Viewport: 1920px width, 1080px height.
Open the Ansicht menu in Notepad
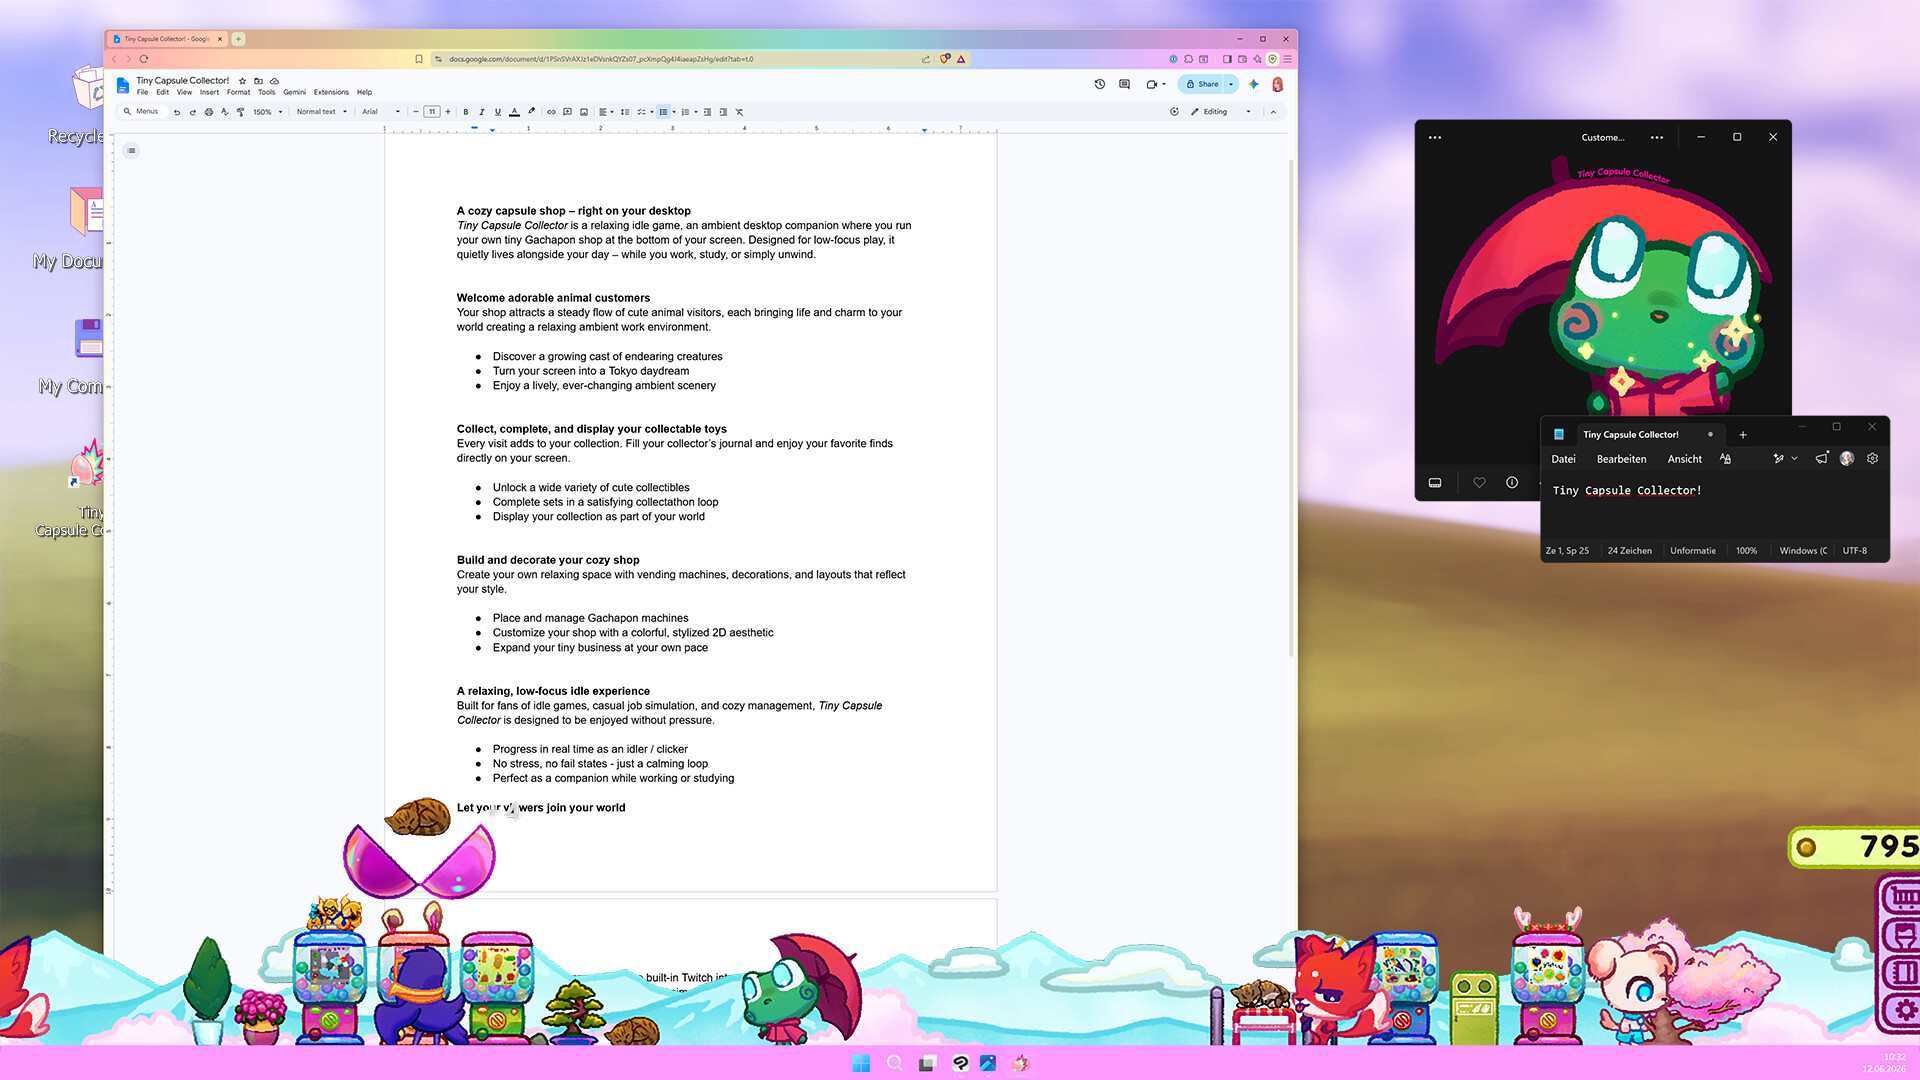tap(1684, 459)
